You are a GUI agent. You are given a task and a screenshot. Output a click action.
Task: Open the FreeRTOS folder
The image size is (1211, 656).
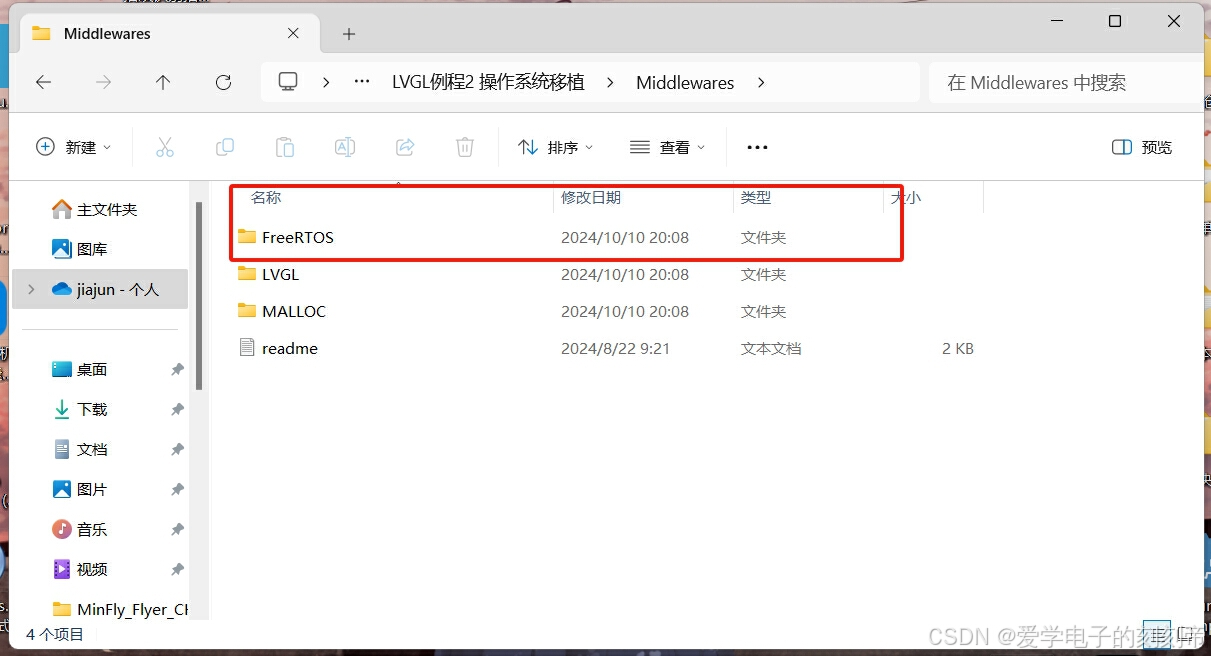coord(298,237)
